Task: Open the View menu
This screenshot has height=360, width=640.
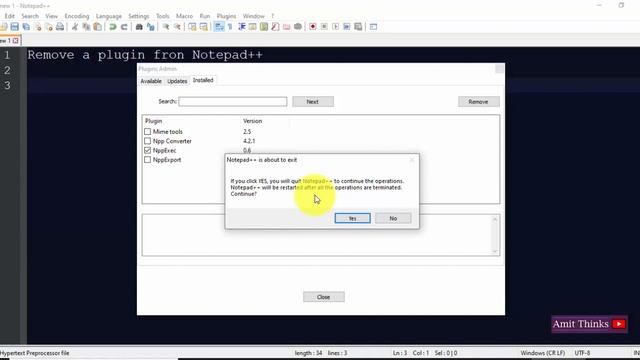Action: coord(51,16)
